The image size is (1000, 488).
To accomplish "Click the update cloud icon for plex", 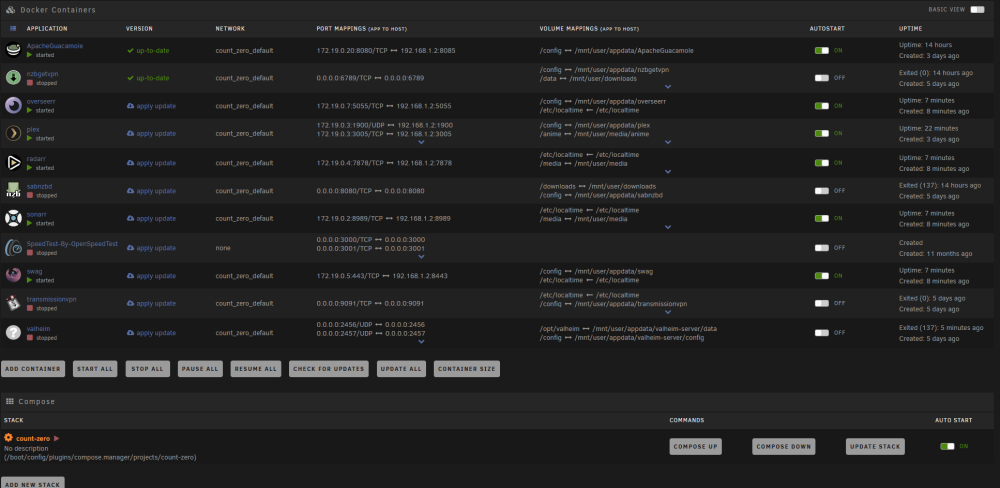I will (130, 133).
